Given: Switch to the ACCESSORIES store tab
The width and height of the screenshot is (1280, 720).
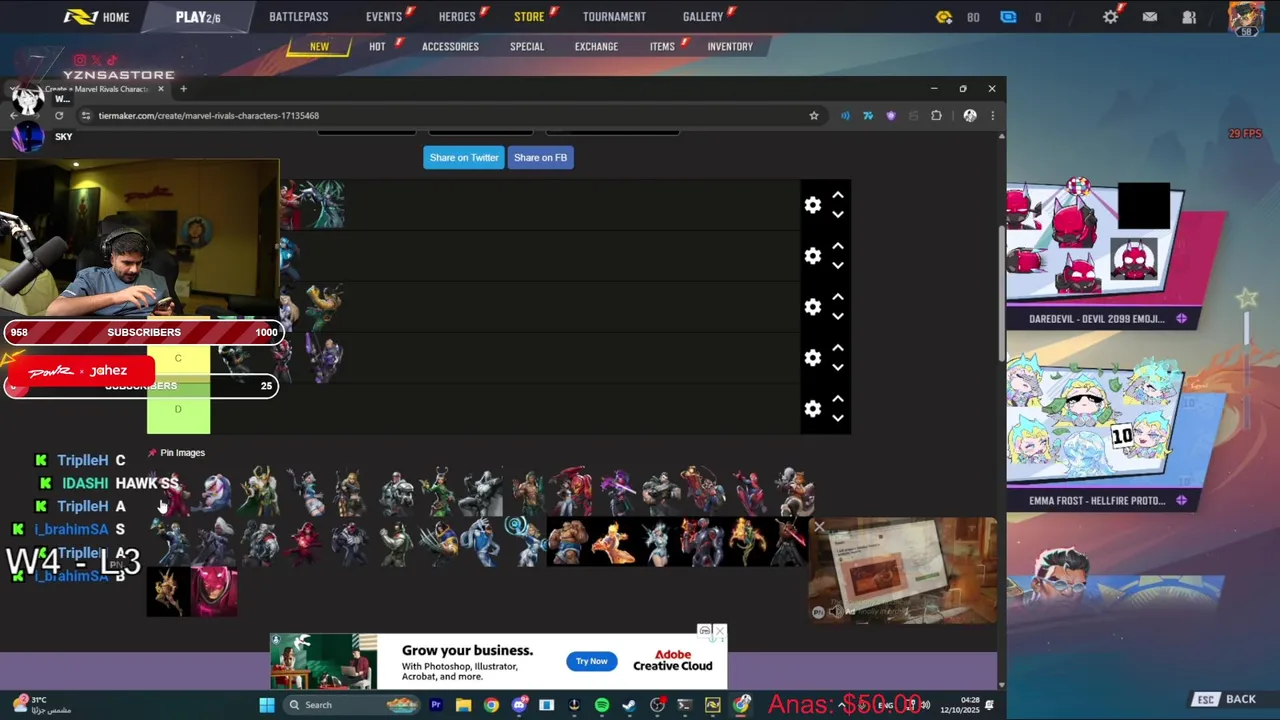Looking at the screenshot, I should [450, 47].
